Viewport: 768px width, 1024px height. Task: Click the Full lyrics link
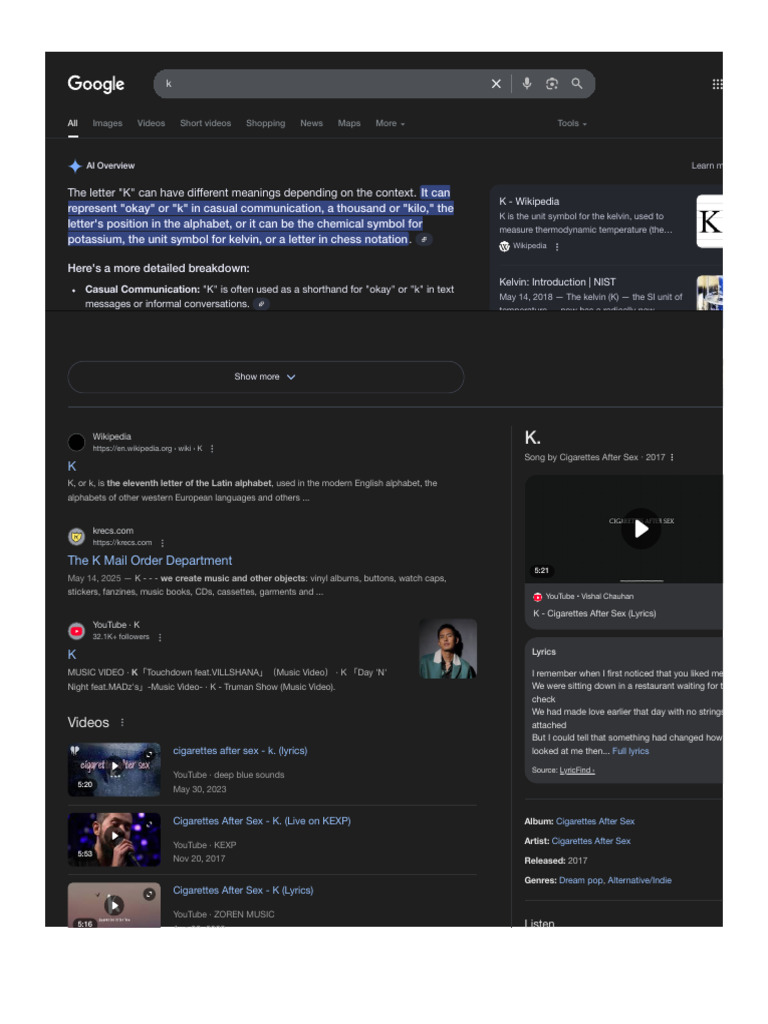631,751
